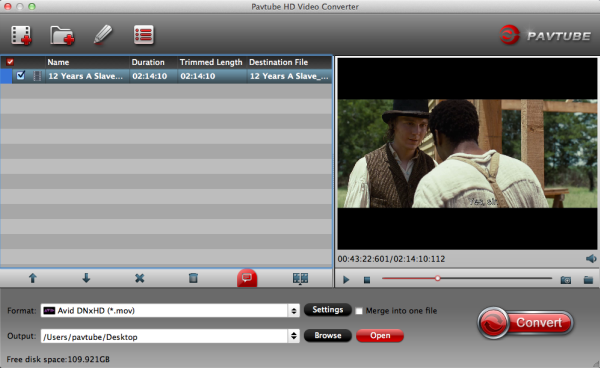Open the pencil Edit tool
This screenshot has height=368, width=600.
click(103, 35)
